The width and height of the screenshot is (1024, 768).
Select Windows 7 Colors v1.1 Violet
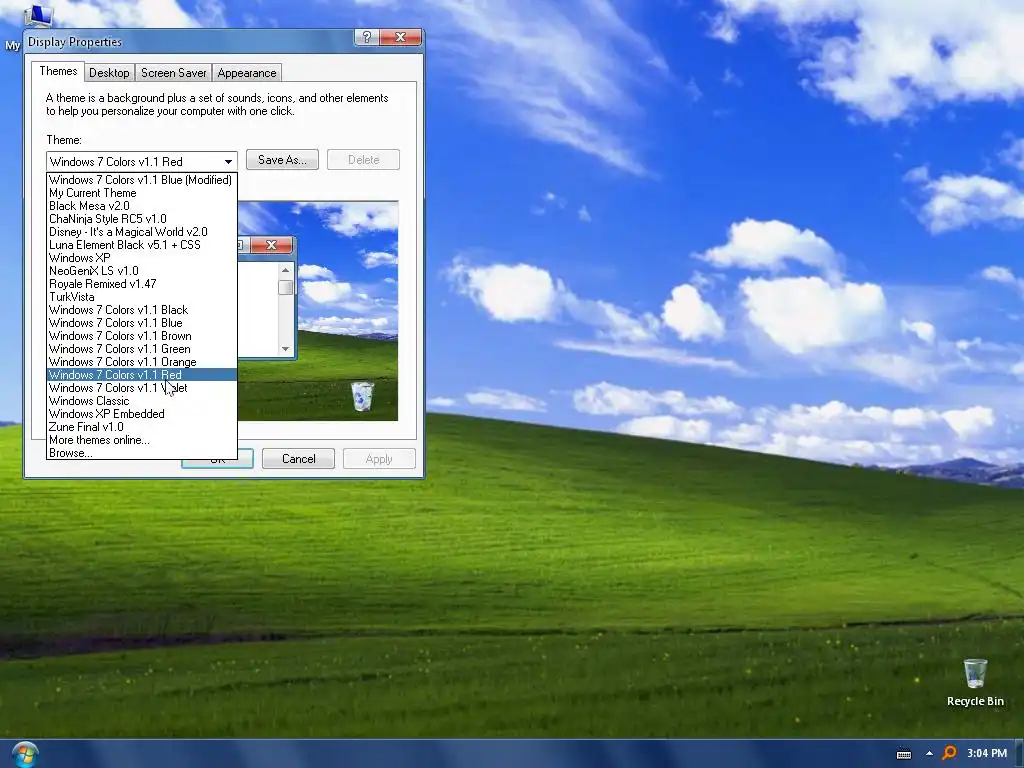142,388
